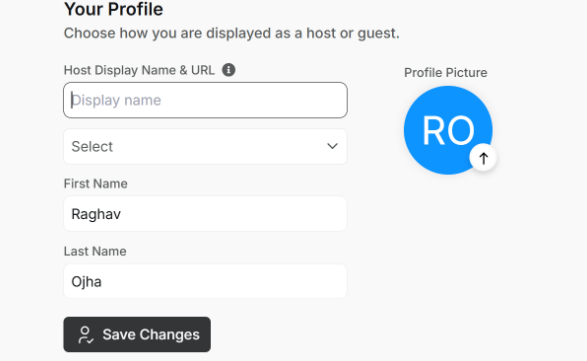The height and width of the screenshot is (361, 587).
Task: Click the info icon beside Host Display Name & URL
Action: coord(228,70)
